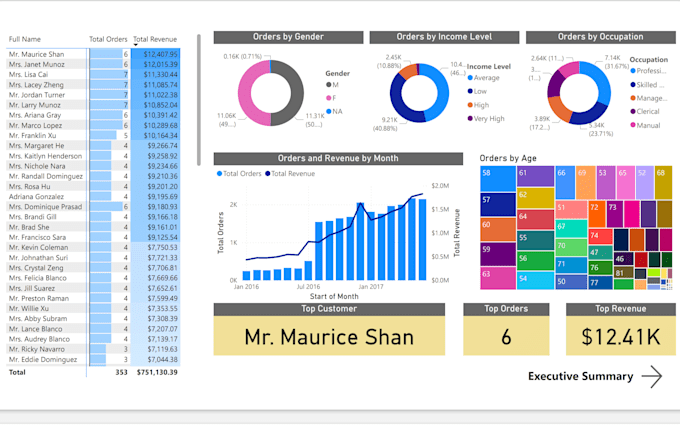
Task: Select the Manual occupation legend item
Action: (x=645, y=125)
